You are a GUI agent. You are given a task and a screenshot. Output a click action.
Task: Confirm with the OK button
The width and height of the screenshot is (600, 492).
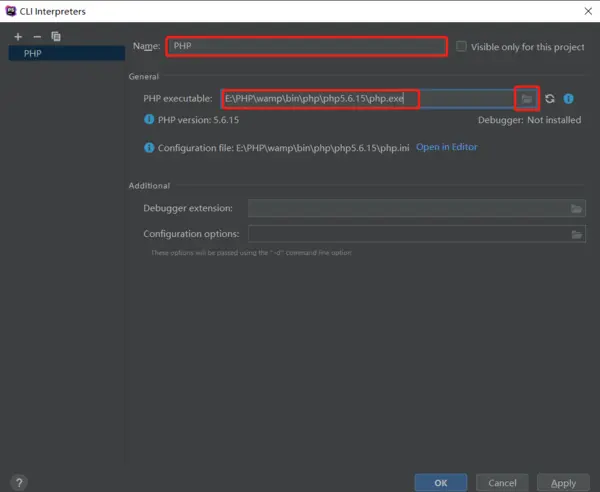pos(441,483)
